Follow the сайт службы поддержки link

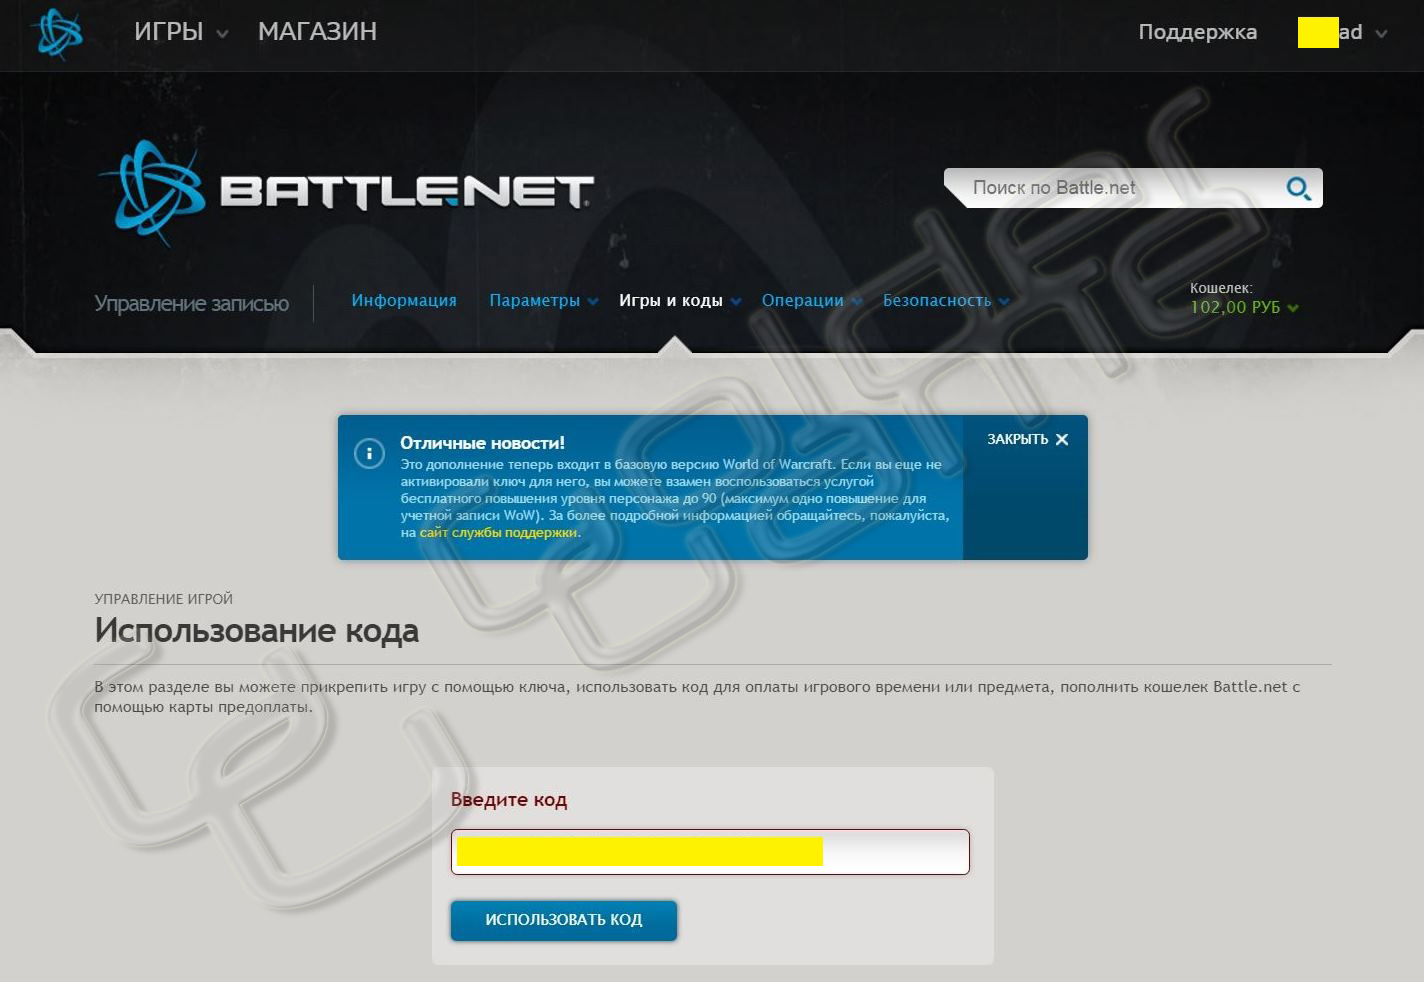pos(498,532)
